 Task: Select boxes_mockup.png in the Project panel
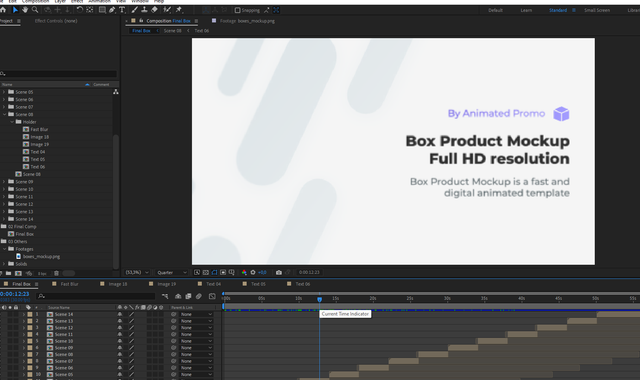(x=41, y=256)
